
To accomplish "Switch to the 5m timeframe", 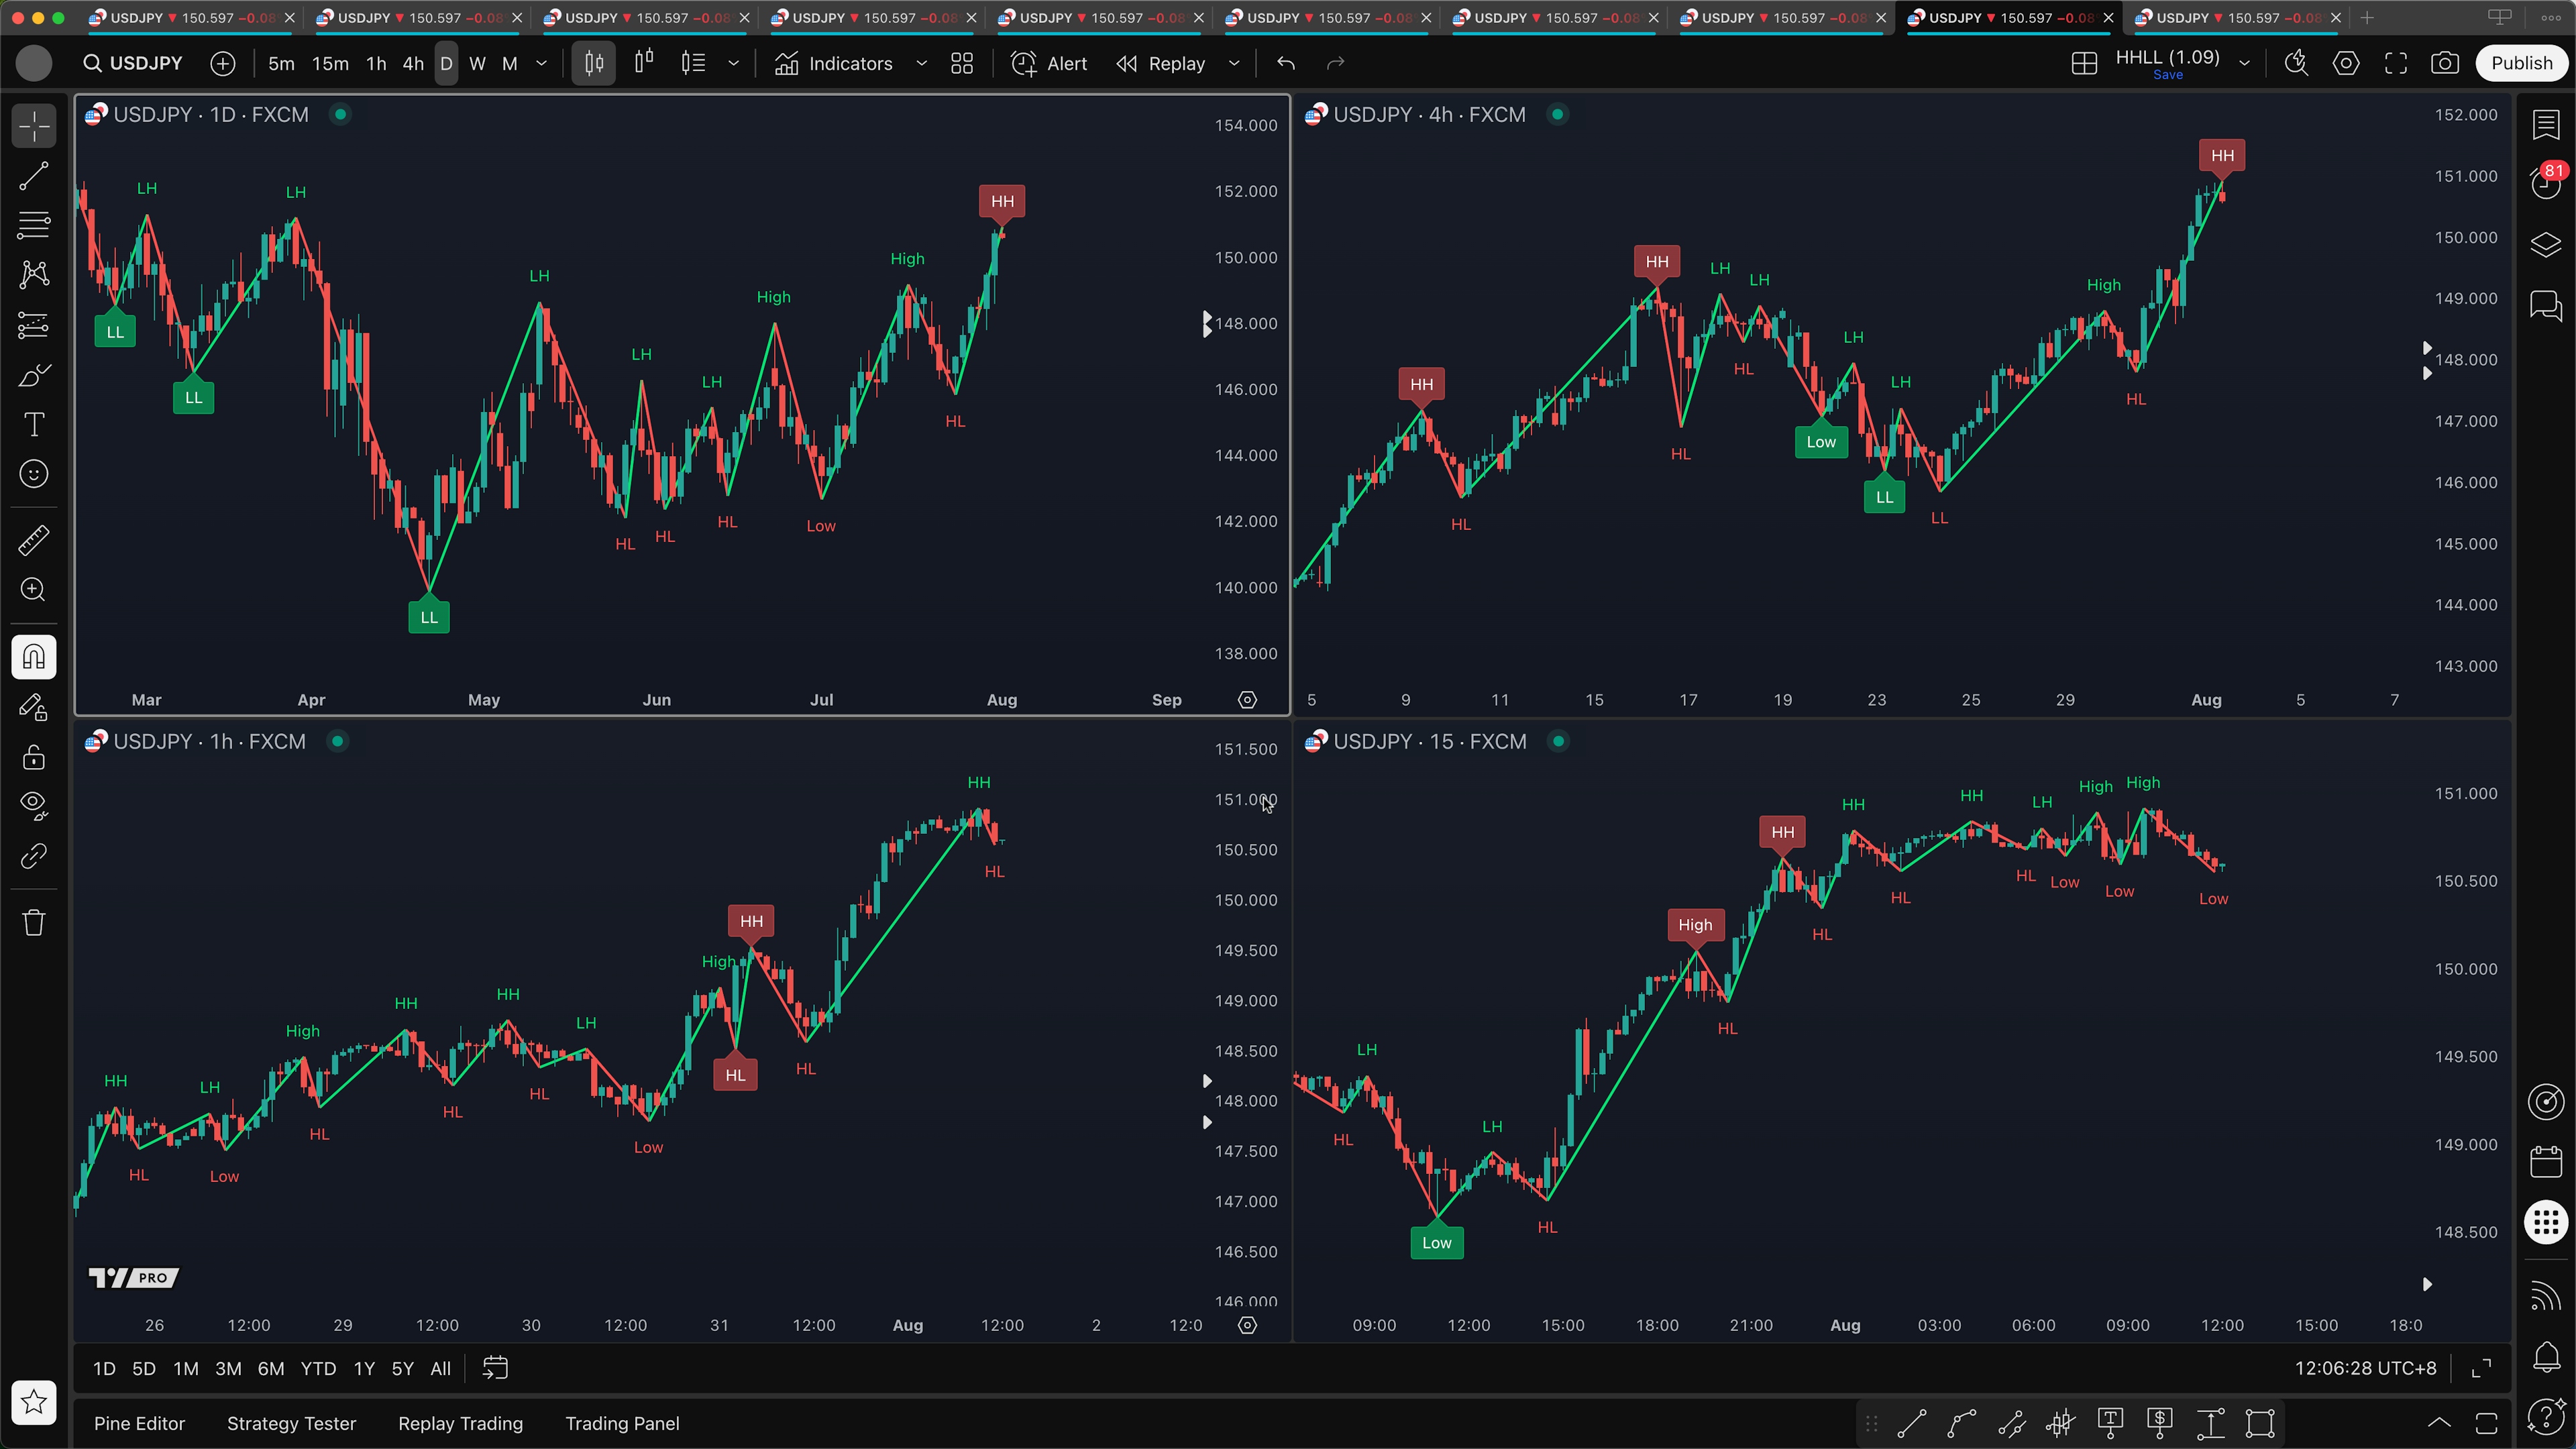I will tap(281, 63).
